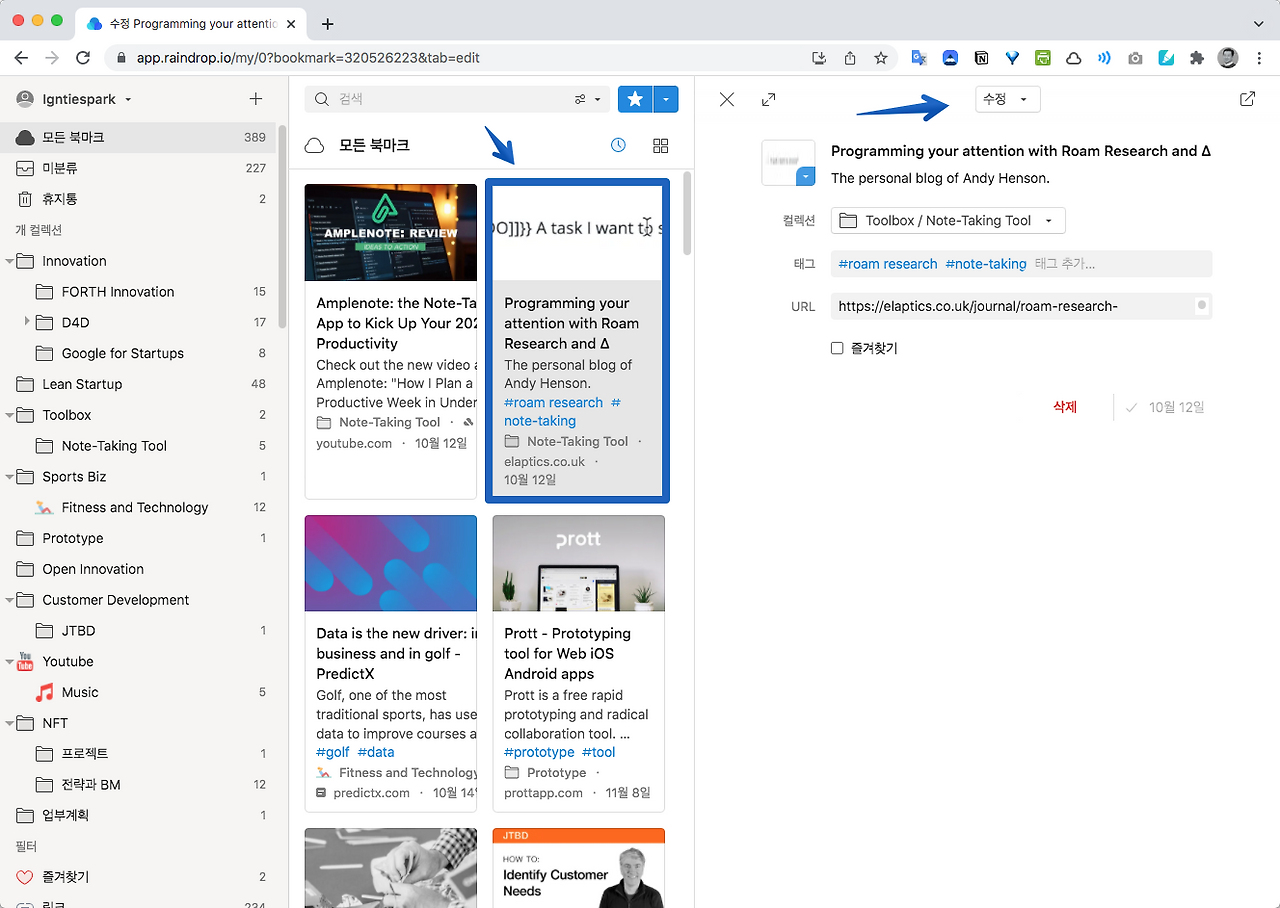Viewport: 1280px width, 908px height.
Task: Bookmark this page with address bar star
Action: pyautogui.click(x=880, y=58)
